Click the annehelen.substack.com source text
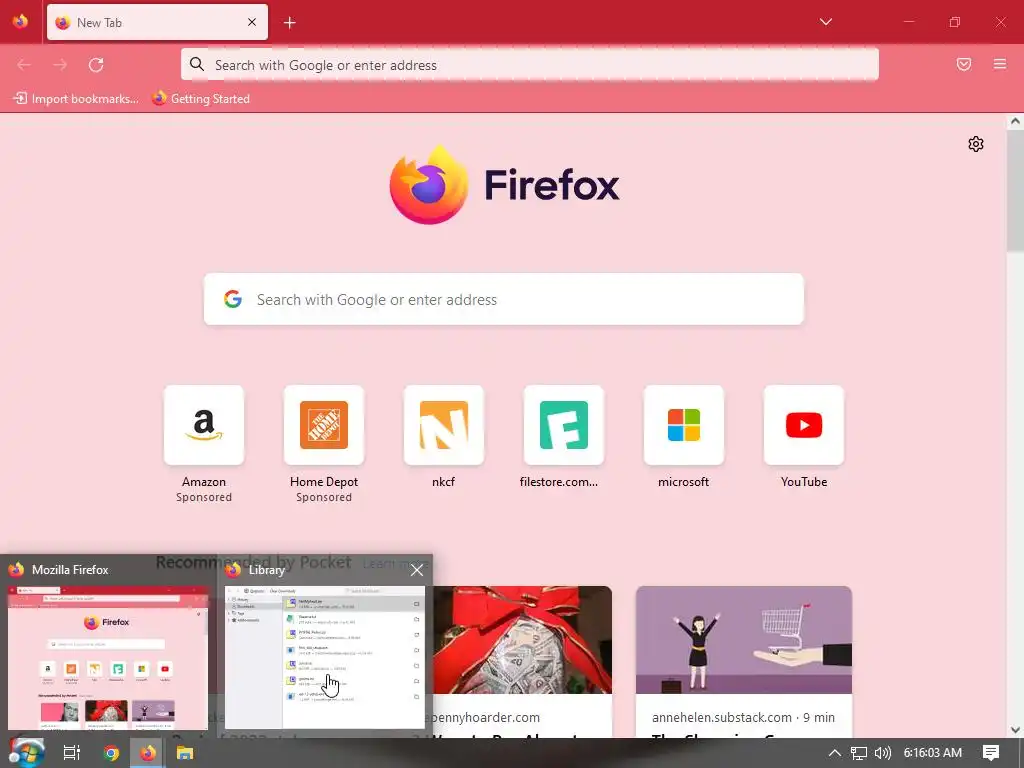This screenshot has width=1024, height=768. tap(722, 717)
